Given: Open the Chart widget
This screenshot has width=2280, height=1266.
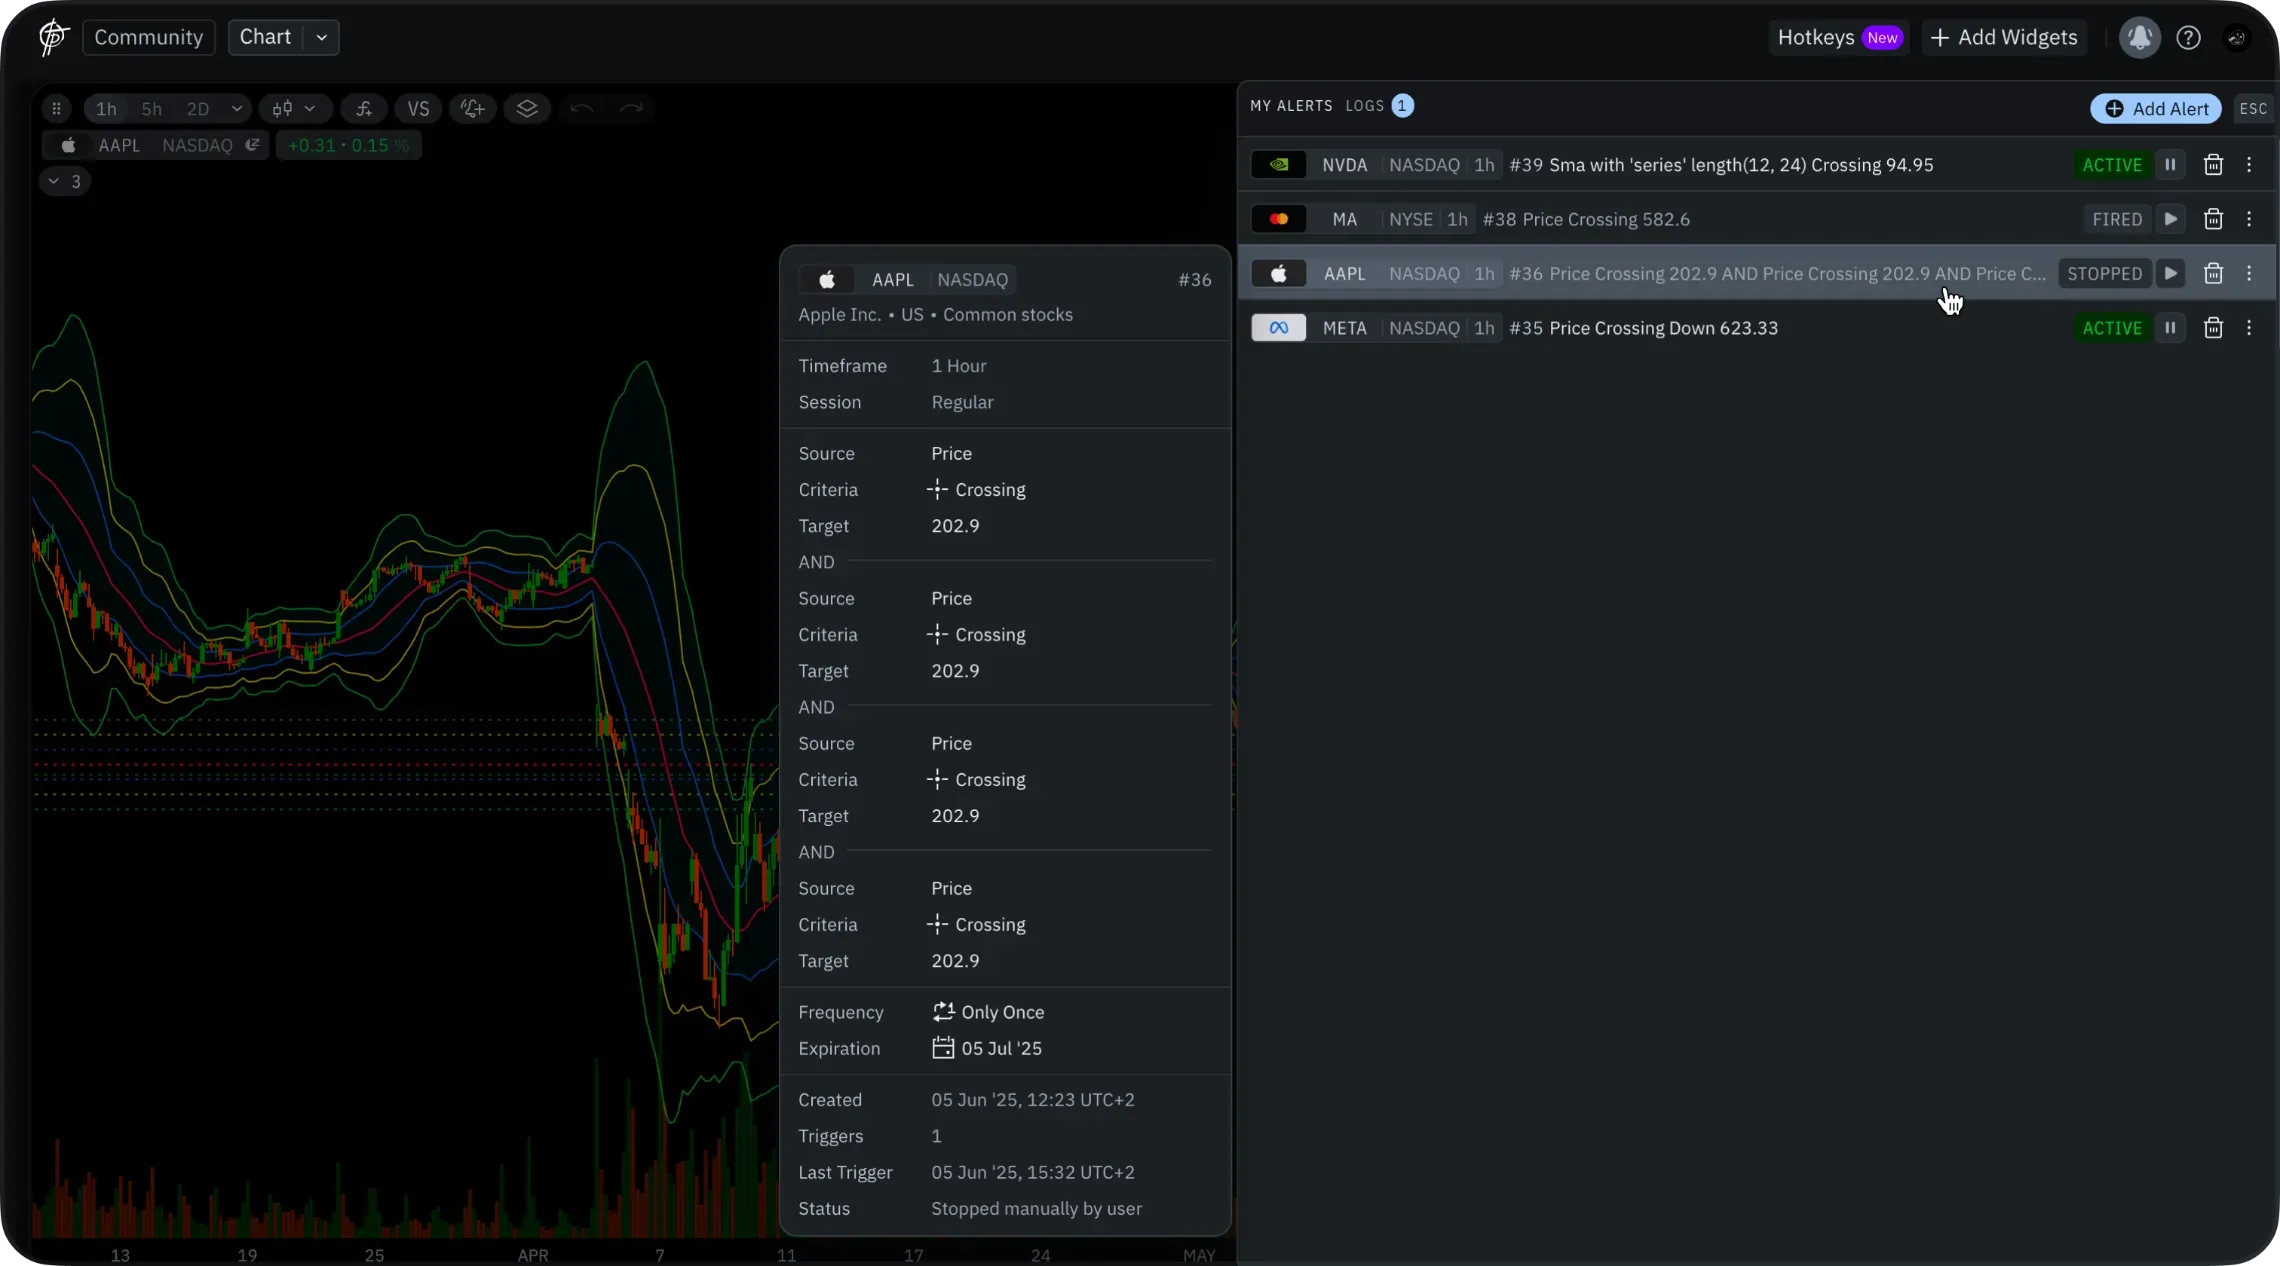Looking at the screenshot, I should click(x=266, y=37).
